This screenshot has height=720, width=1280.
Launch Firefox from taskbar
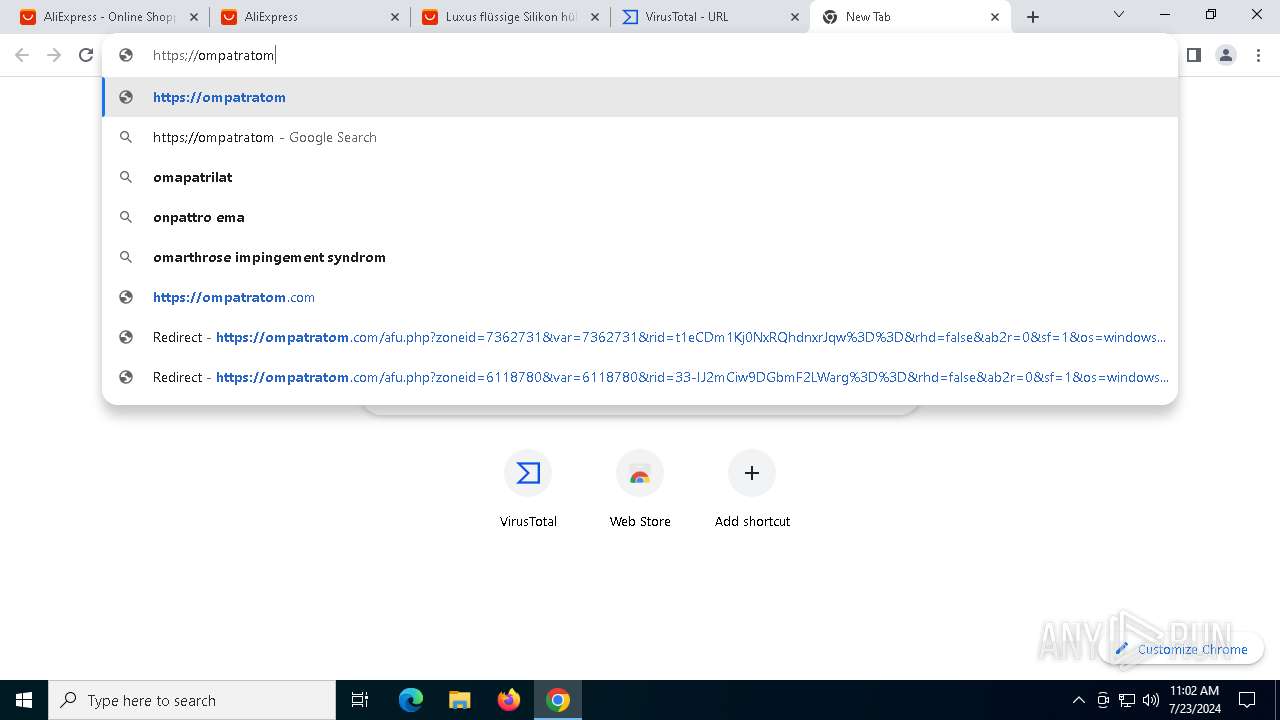tap(509, 700)
